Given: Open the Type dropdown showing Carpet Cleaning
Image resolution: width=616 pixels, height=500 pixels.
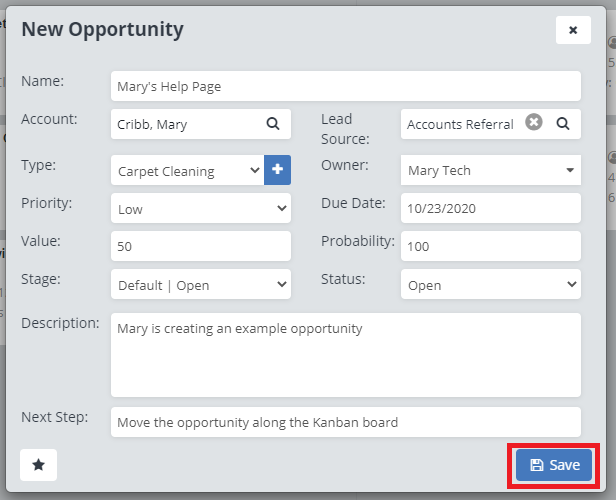Looking at the screenshot, I should click(x=187, y=171).
